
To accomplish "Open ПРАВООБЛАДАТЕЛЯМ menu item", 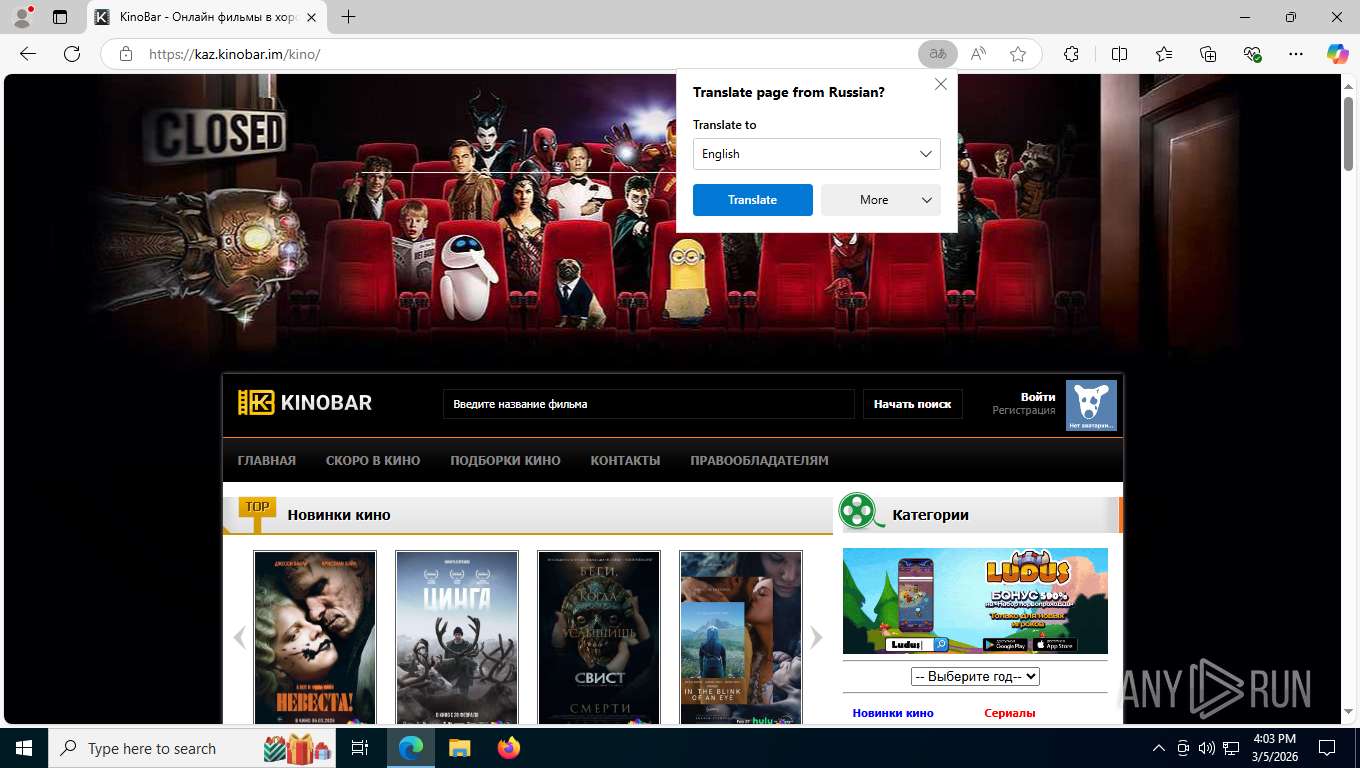I will click(759, 461).
